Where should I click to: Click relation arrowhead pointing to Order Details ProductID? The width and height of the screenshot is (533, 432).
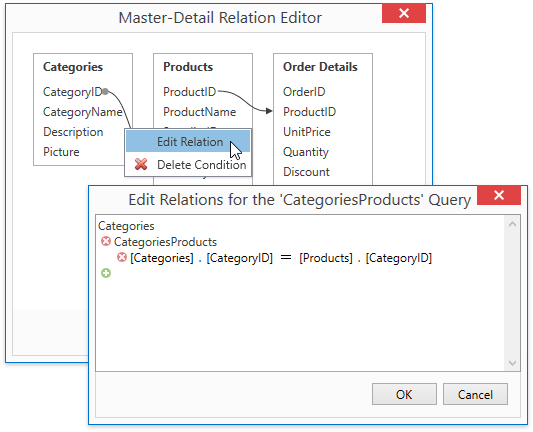tap(269, 111)
